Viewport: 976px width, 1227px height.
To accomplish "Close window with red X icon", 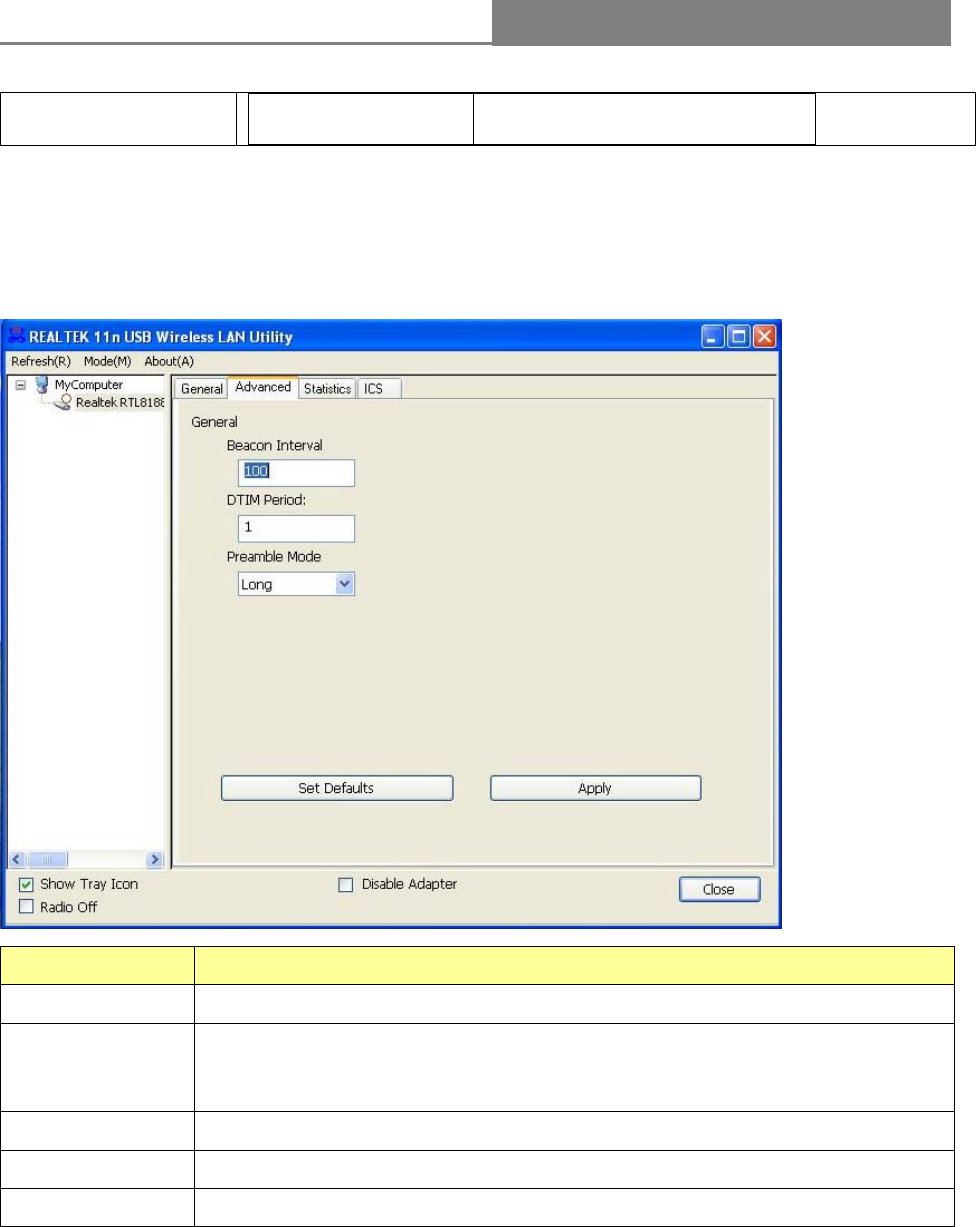I will coord(763,337).
